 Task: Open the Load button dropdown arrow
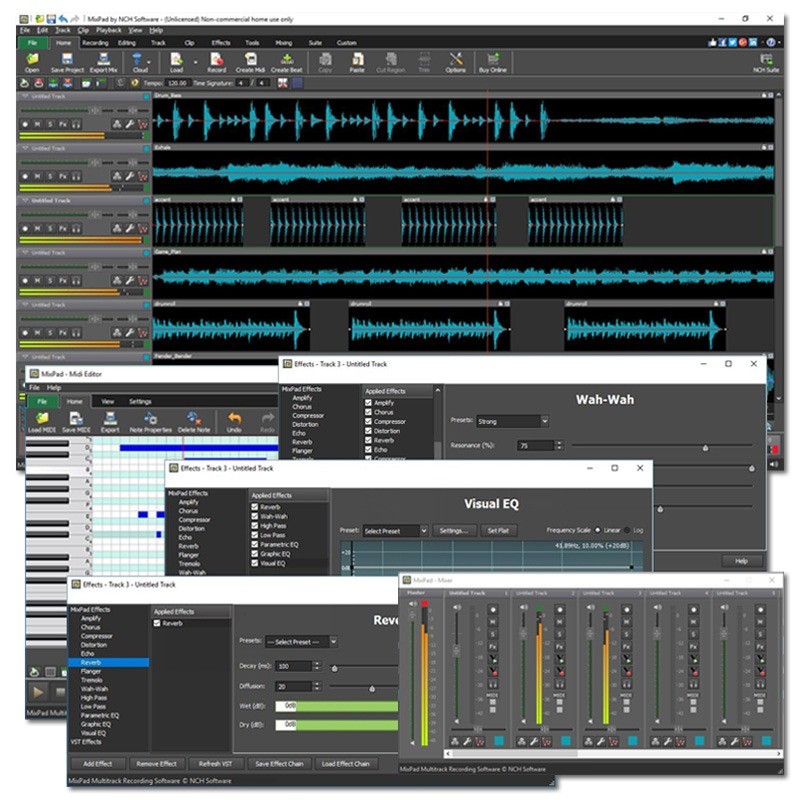(195, 63)
